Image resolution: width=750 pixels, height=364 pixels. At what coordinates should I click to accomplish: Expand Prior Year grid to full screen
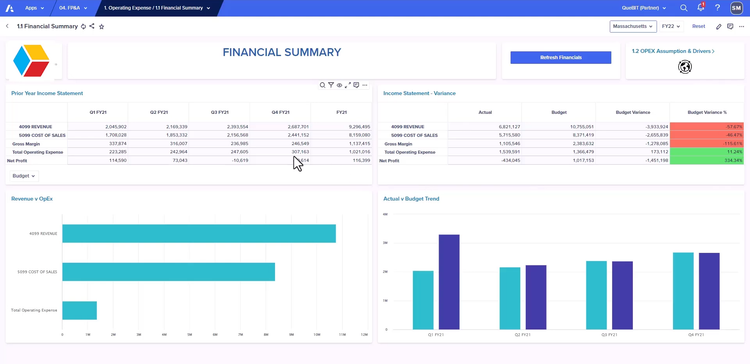[x=348, y=85]
